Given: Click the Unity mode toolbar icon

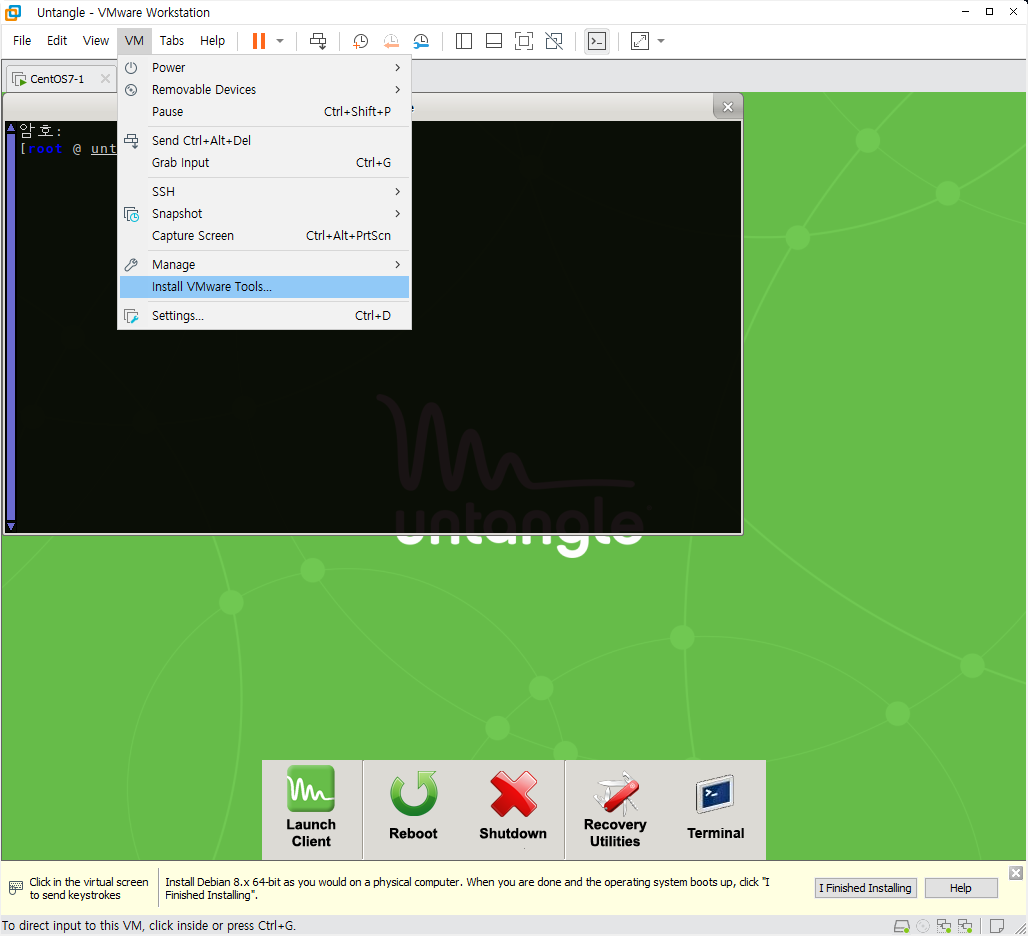Looking at the screenshot, I should point(554,41).
